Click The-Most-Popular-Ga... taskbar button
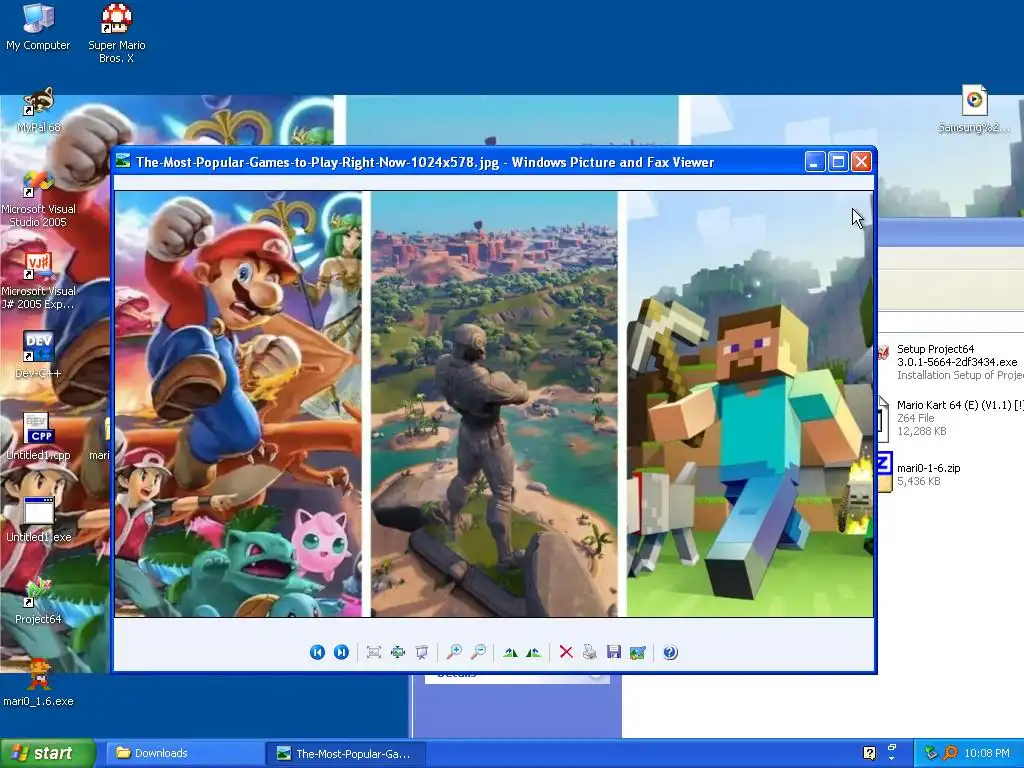The height and width of the screenshot is (768, 1024). (x=346, y=753)
